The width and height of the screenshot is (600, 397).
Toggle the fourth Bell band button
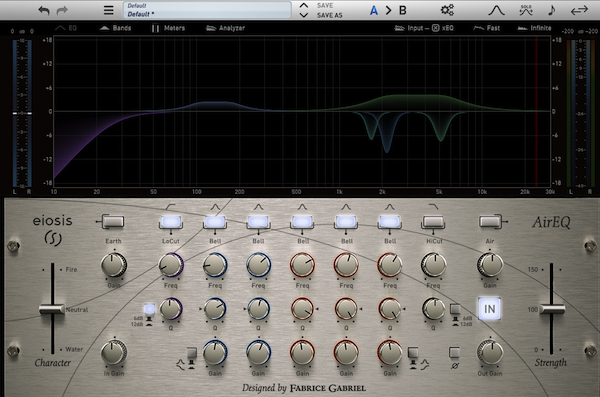point(346,222)
